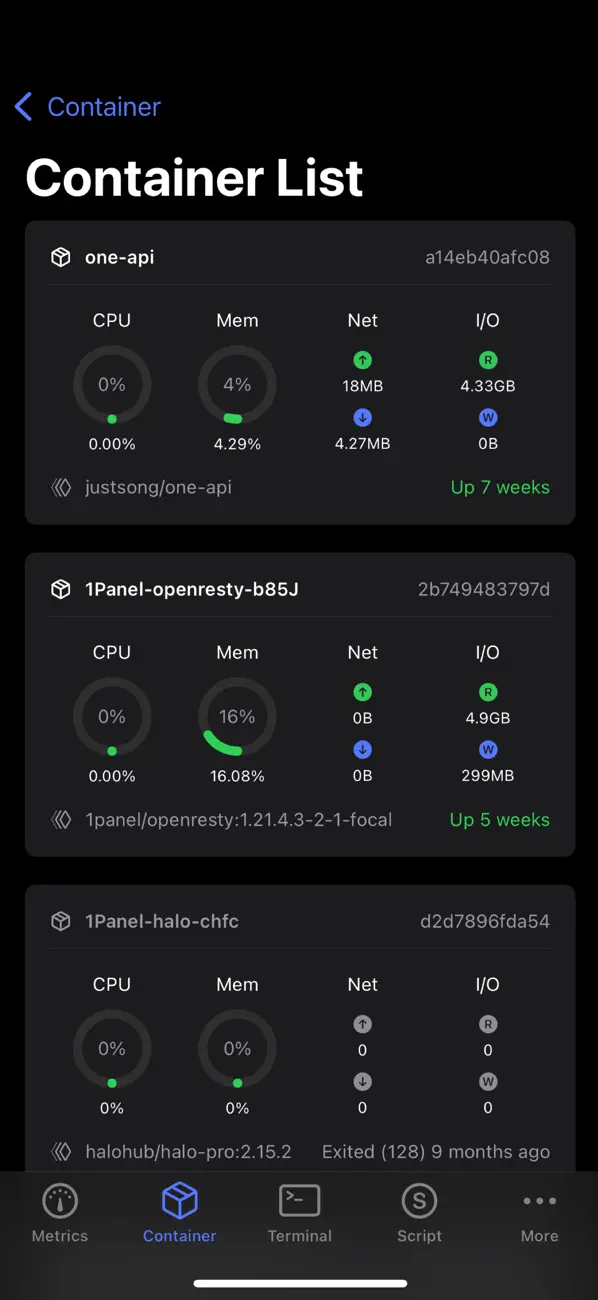Viewport: 598px width, 1300px height.
Task: Select the Write (W) I/O icon for one-api
Action: click(x=487, y=417)
